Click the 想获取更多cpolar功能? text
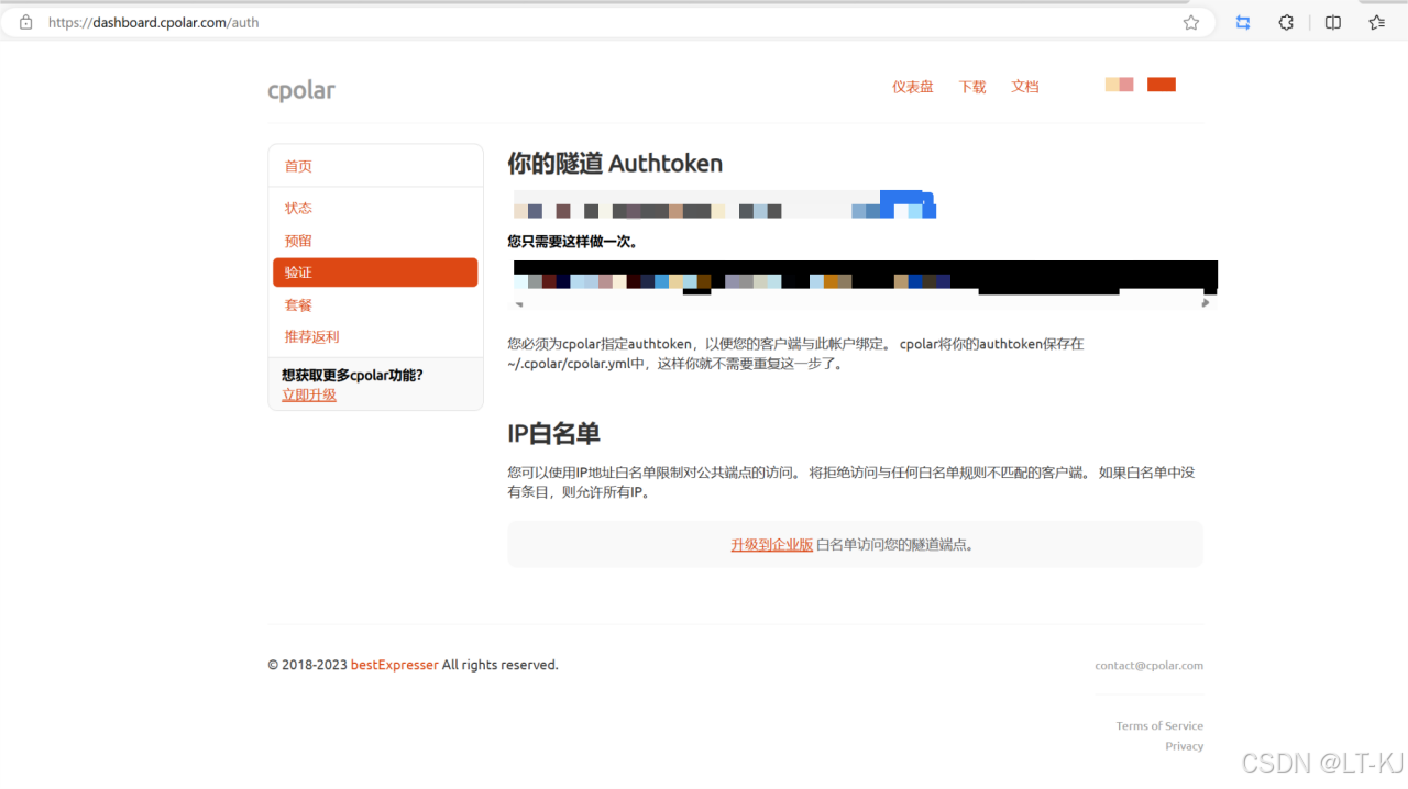The height and width of the screenshot is (789, 1408). click(352, 375)
